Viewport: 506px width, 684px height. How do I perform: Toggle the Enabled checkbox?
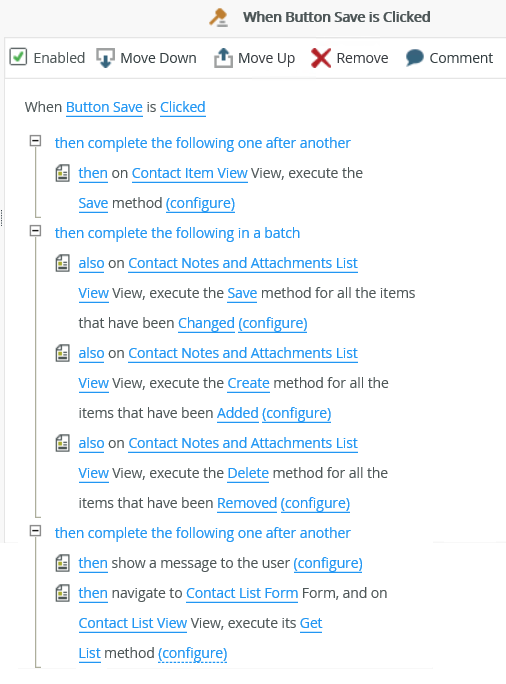[x=18, y=57]
